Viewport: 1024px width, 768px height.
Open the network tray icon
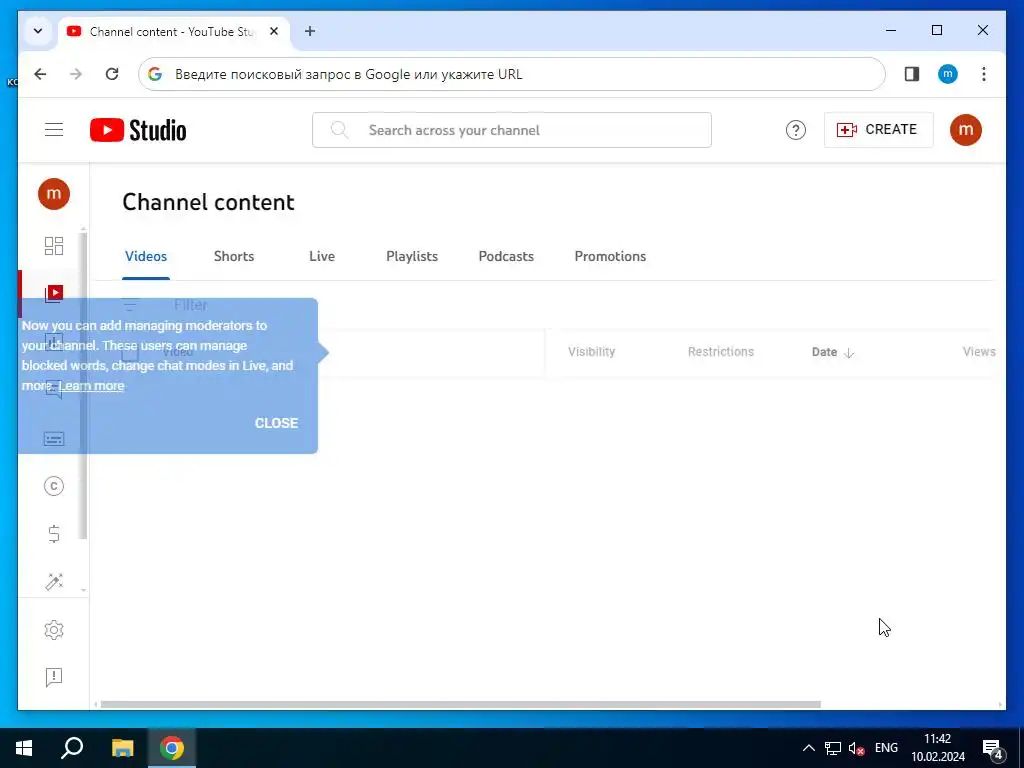pos(833,748)
